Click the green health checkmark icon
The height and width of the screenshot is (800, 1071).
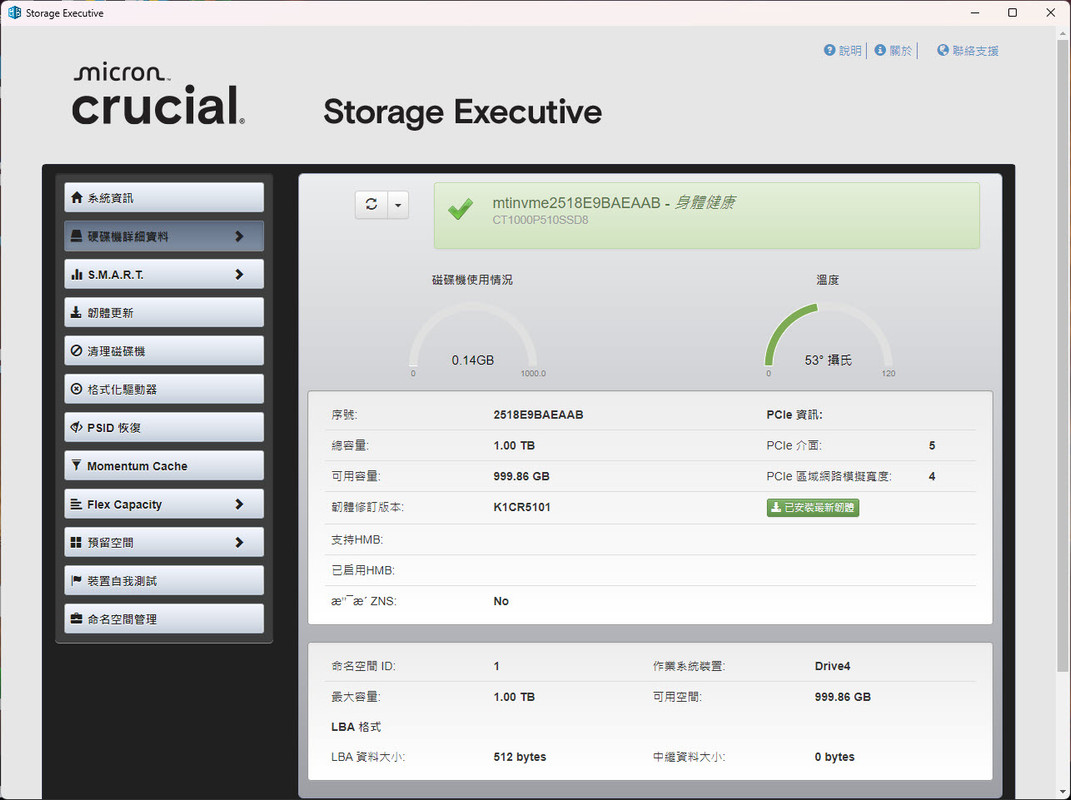point(460,209)
